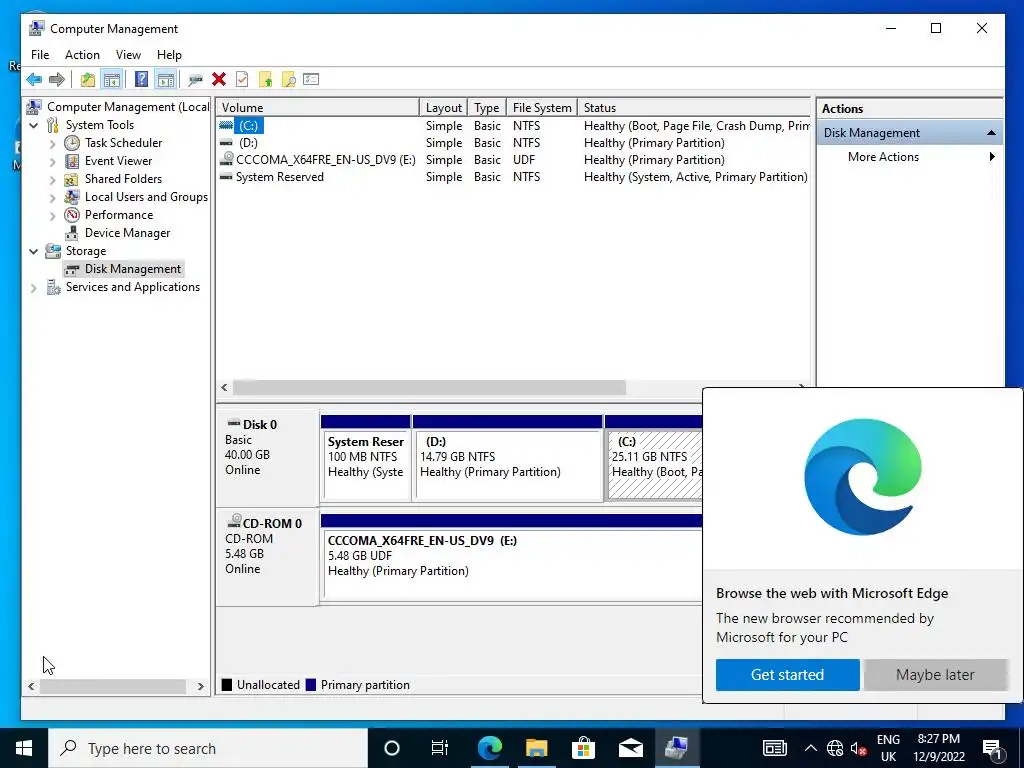
Task: Select the System Tools tree node
Action: point(99,125)
